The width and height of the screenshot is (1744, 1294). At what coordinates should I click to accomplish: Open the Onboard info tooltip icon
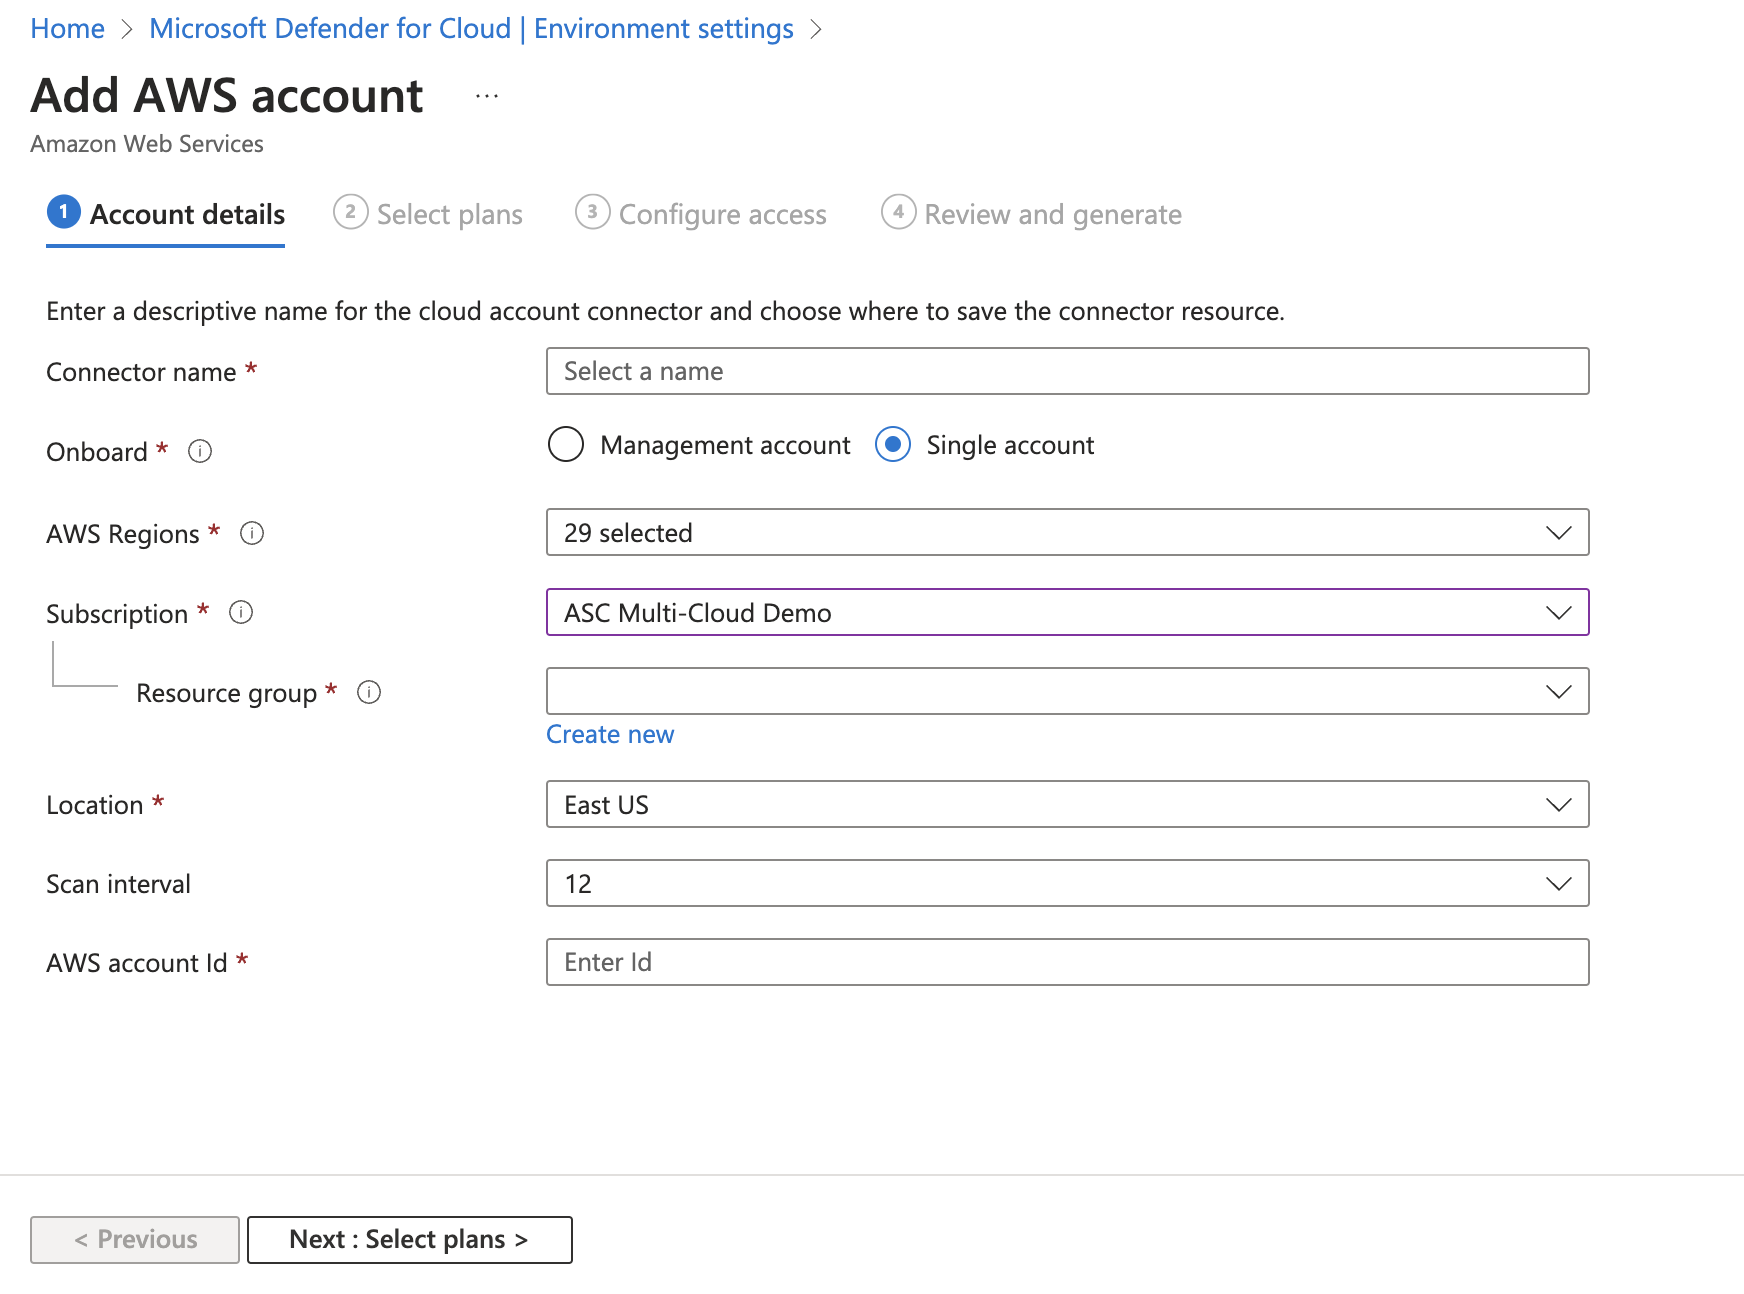[199, 452]
